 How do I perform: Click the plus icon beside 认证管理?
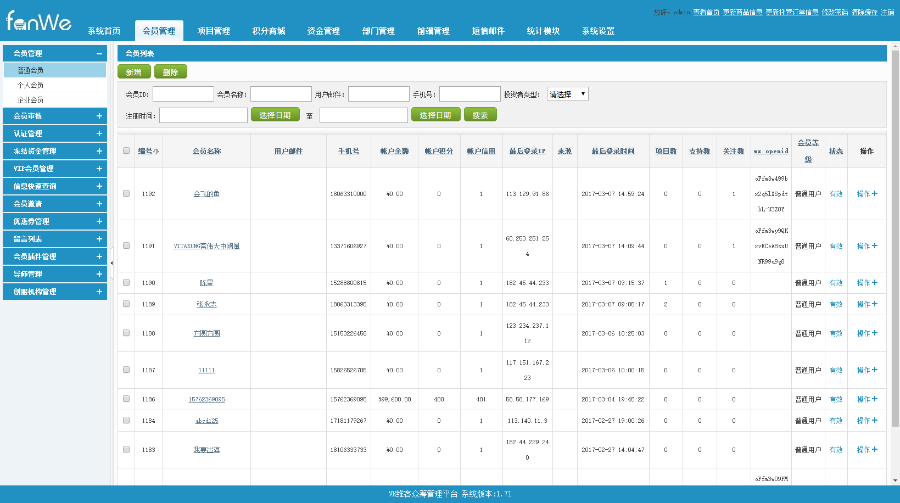(99, 133)
